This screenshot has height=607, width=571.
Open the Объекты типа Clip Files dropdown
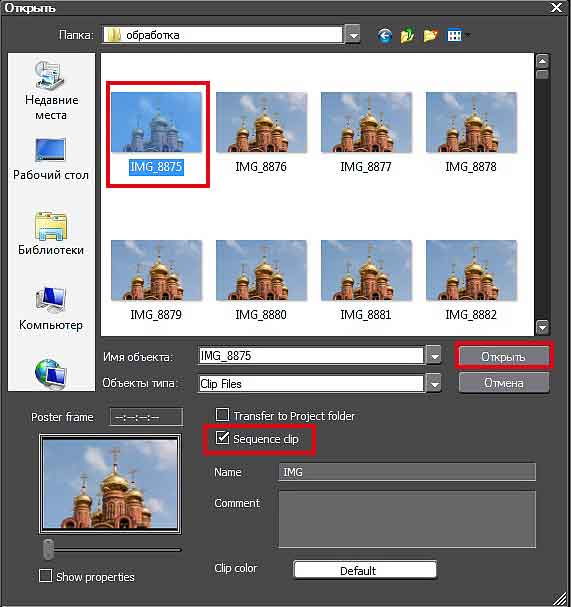(x=434, y=383)
